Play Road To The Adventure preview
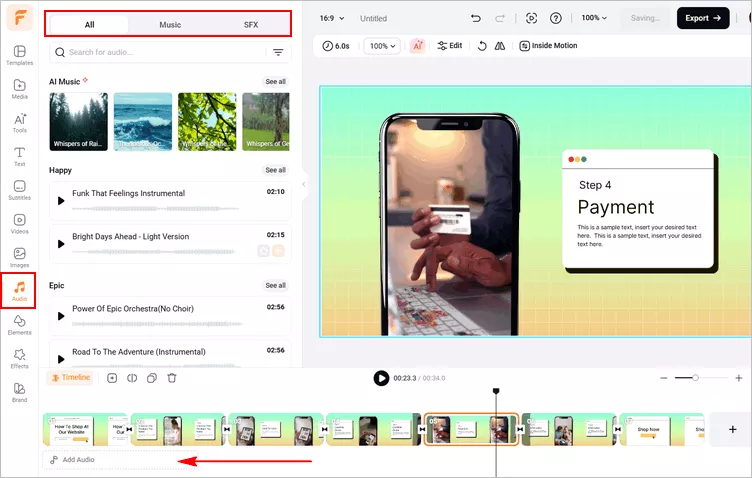752x478 pixels. [x=61, y=359]
